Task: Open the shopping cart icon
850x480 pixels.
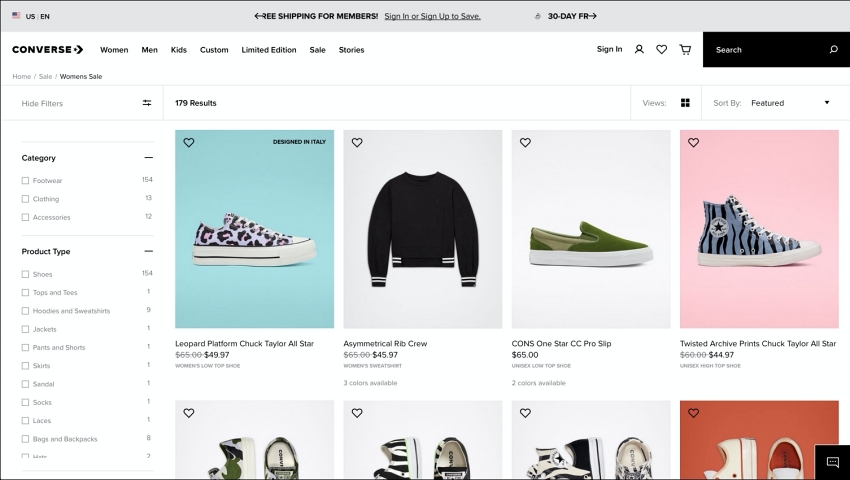Action: [685, 49]
